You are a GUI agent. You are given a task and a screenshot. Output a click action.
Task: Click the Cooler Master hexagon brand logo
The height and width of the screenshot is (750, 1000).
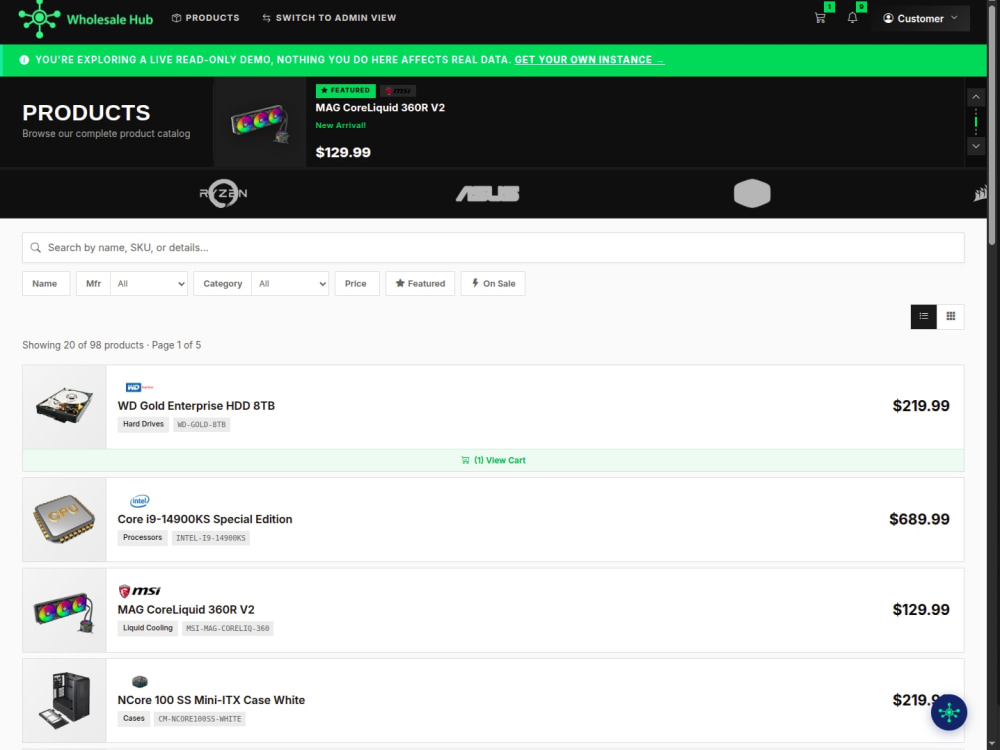click(x=752, y=193)
